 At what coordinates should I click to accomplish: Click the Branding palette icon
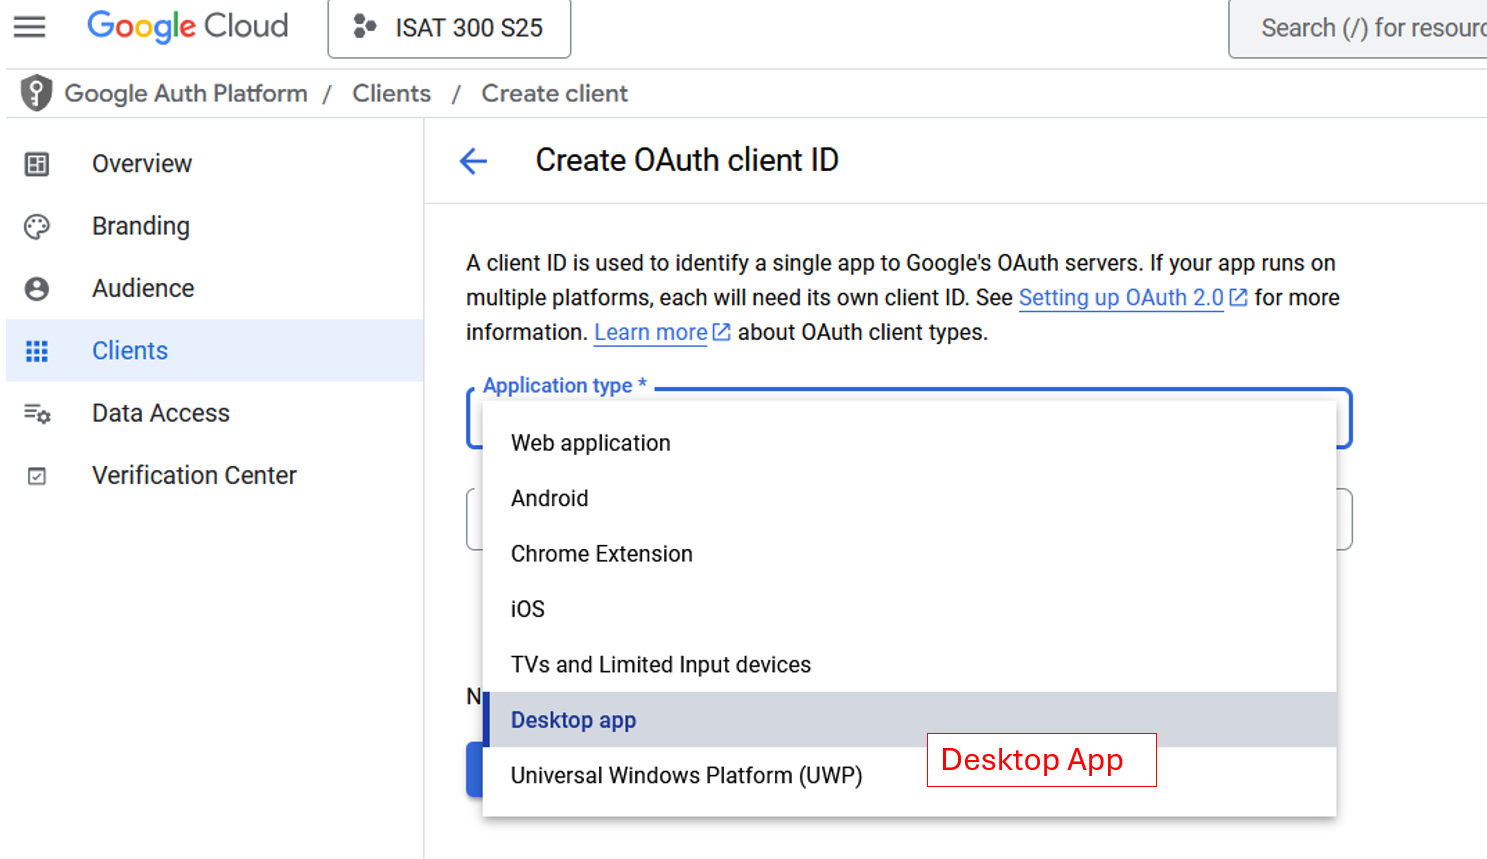click(37, 227)
